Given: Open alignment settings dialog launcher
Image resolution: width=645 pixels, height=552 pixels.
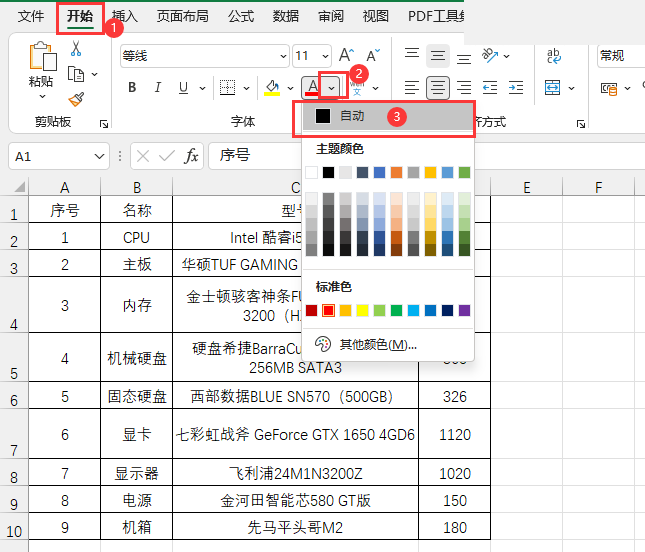Looking at the screenshot, I should [x=580, y=123].
